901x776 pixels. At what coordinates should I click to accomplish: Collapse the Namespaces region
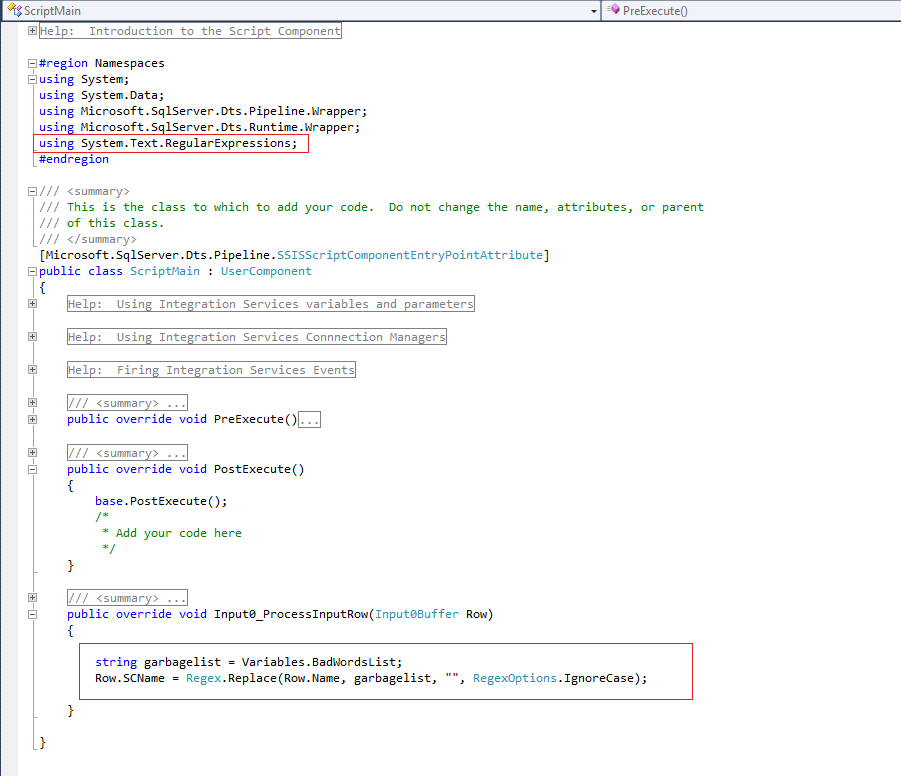pyautogui.click(x=32, y=62)
